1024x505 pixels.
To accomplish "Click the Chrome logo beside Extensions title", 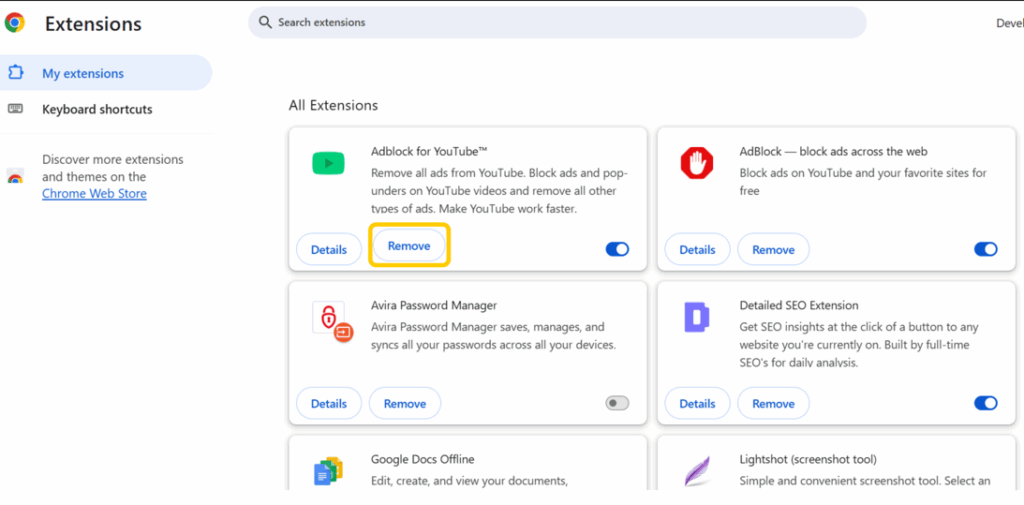I will (14, 23).
